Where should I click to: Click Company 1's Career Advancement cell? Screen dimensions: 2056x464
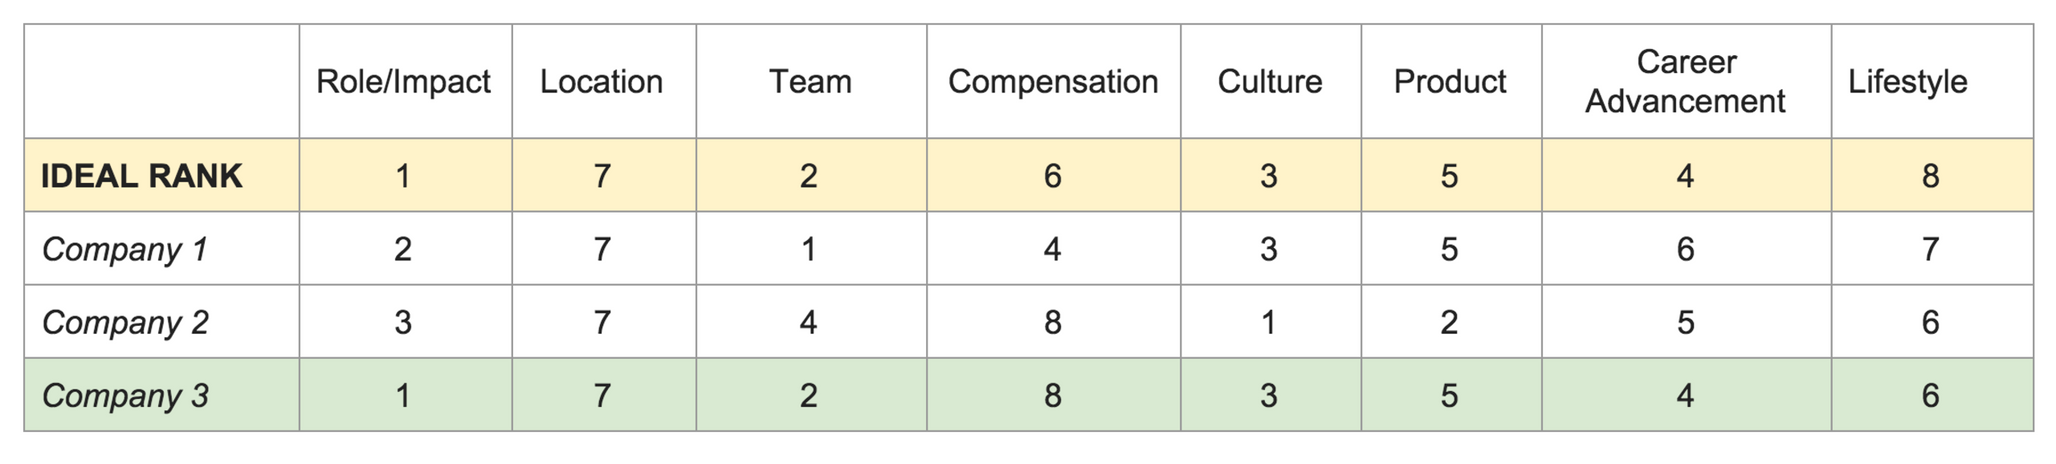point(1685,249)
